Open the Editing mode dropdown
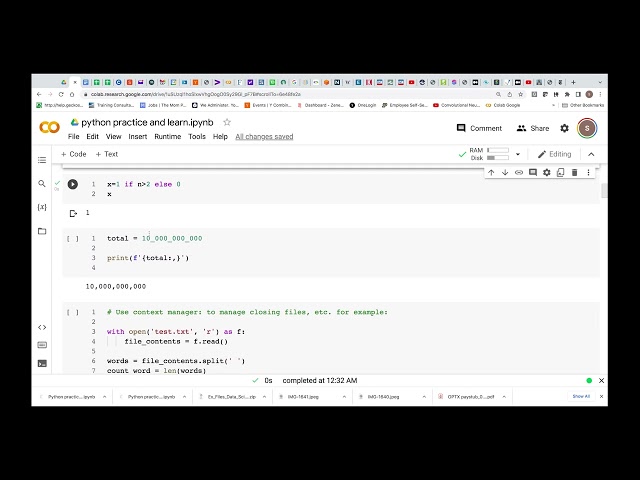Screen dimensions: 640x480 pos(554,154)
